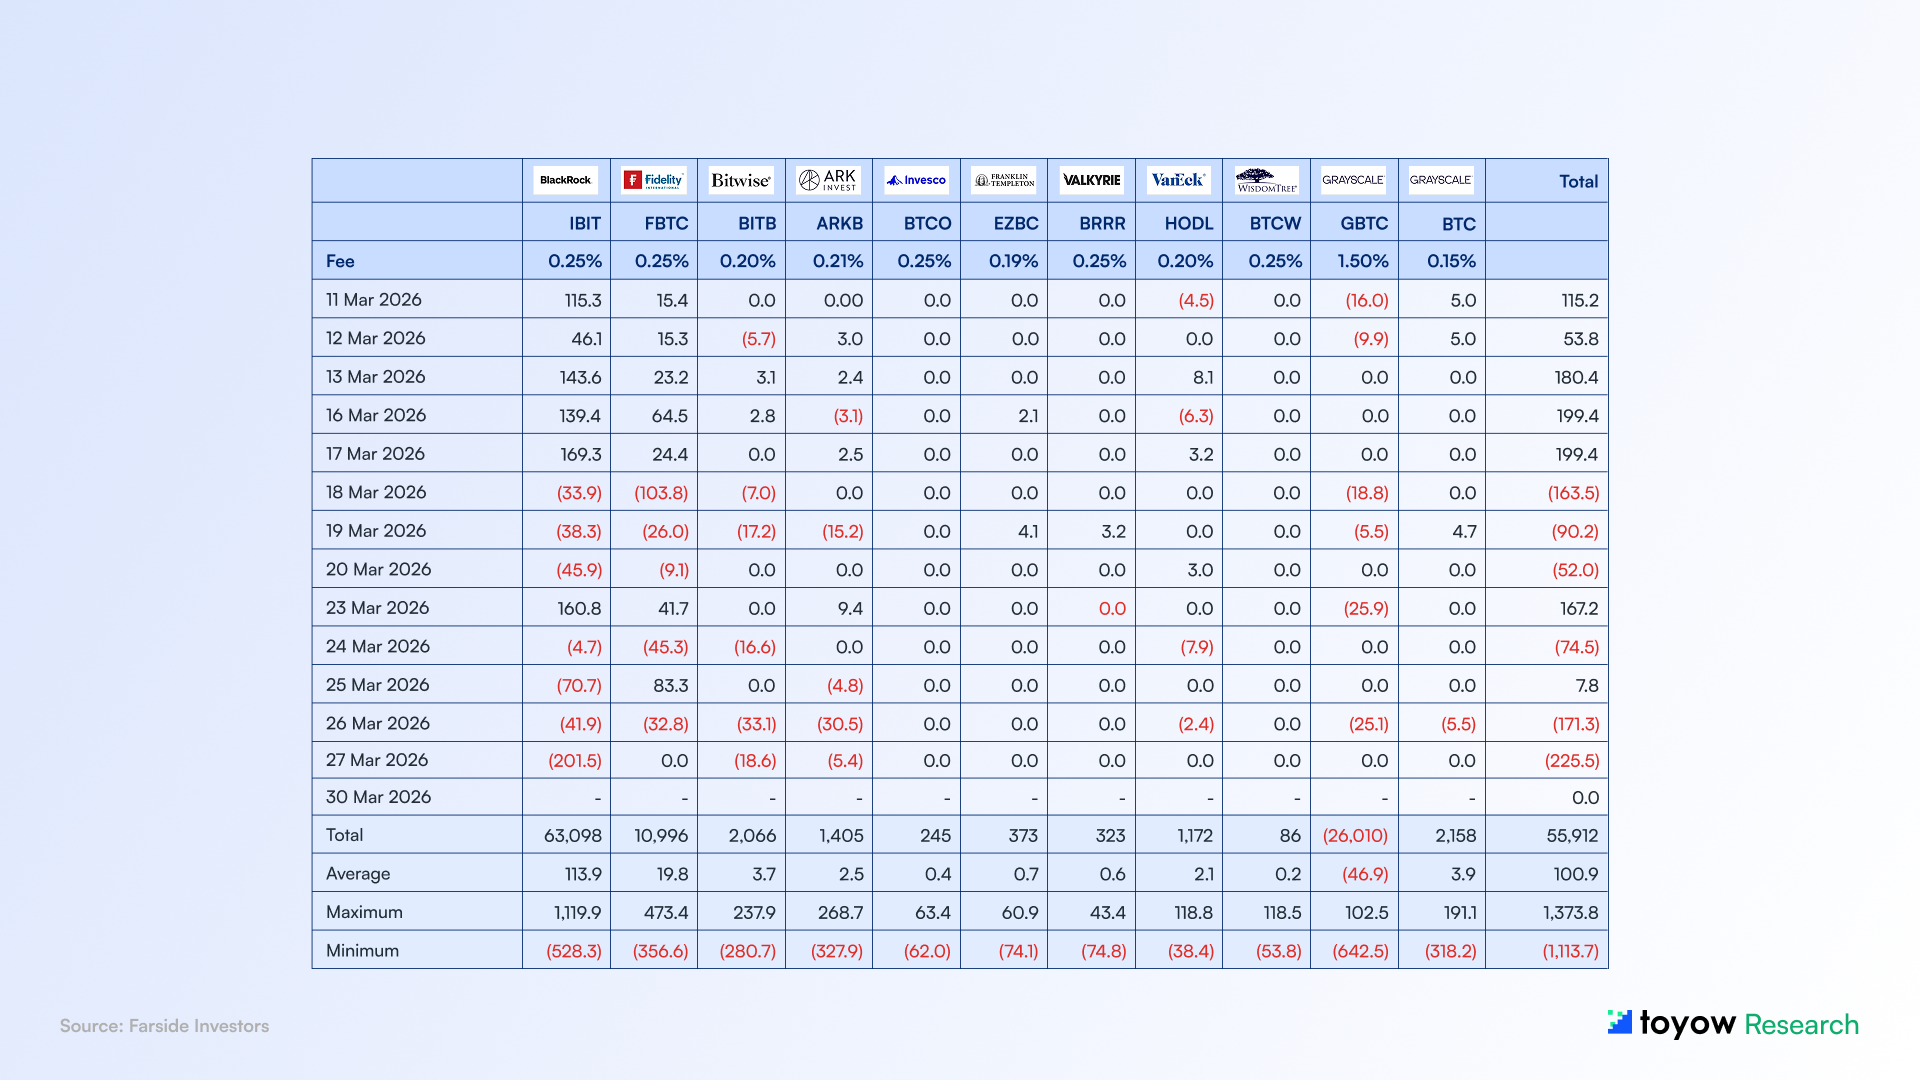Viewport: 1920px width, 1080px height.
Task: Click the 27 Mar 2026 IBIT value (201.5)
Action: (x=575, y=761)
